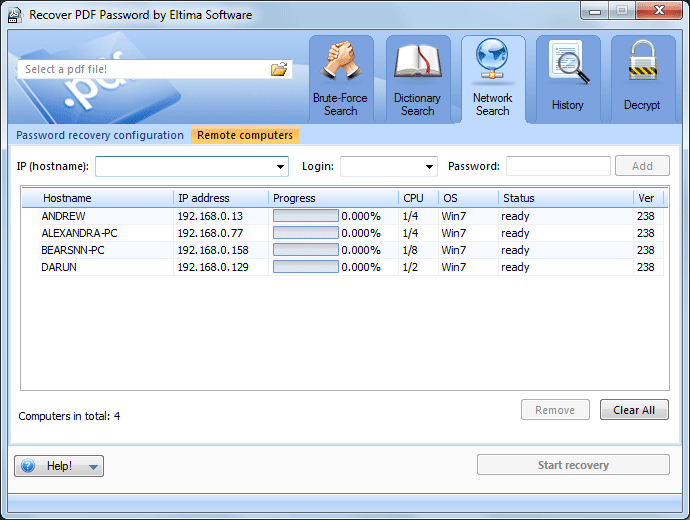Close the Recover PDF Password window
The width and height of the screenshot is (690, 520).
click(x=659, y=11)
